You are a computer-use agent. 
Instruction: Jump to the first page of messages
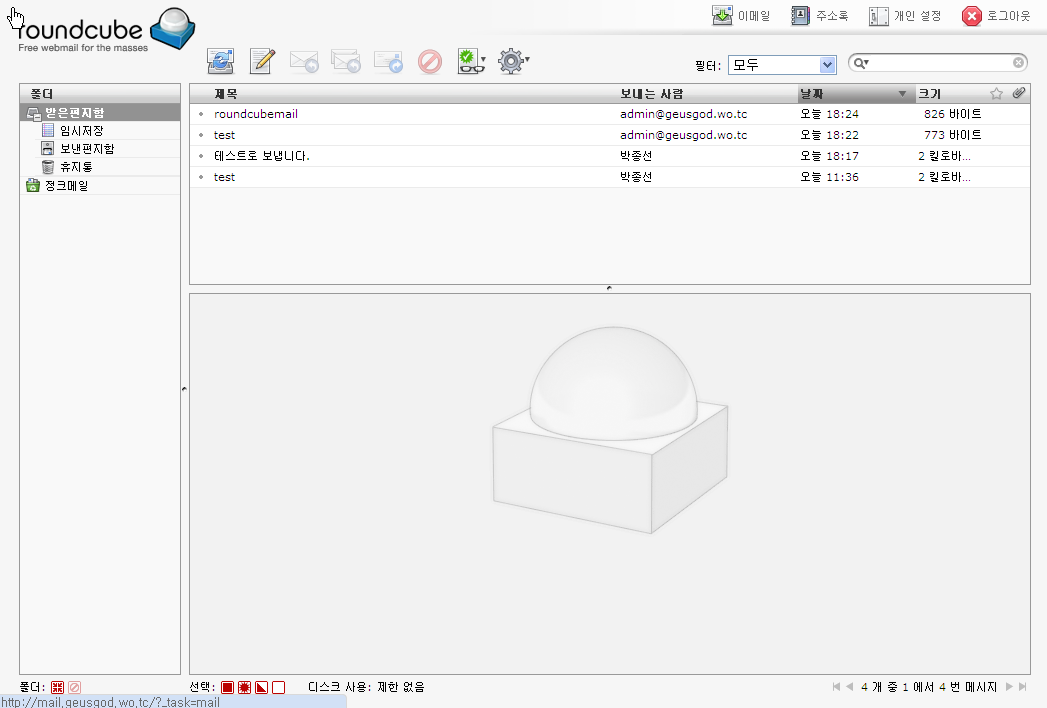tap(836, 687)
